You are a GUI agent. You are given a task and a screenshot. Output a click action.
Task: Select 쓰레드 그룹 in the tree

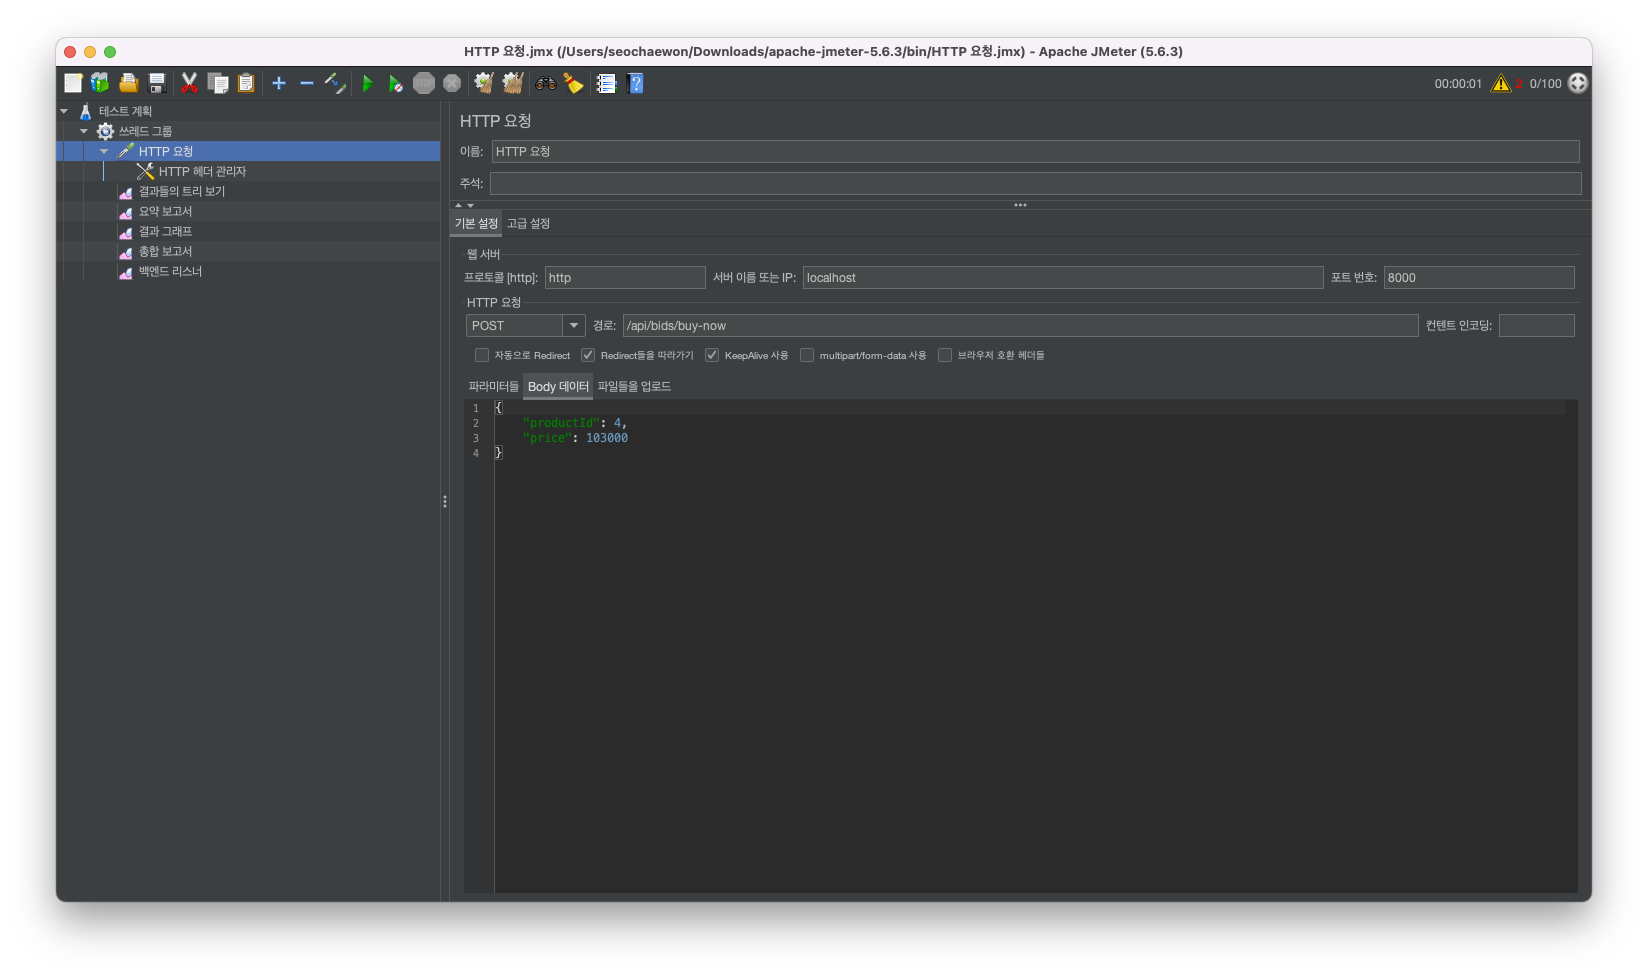coord(145,131)
